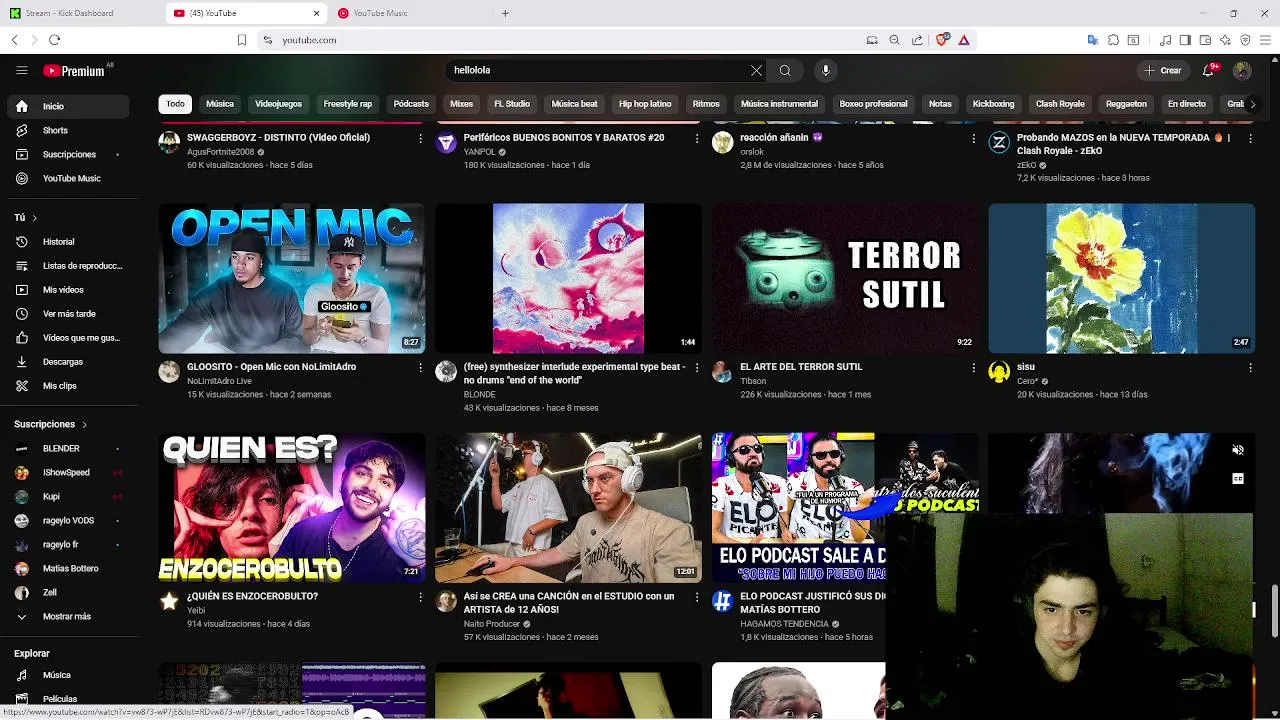Open Suscripciones in the sidebar
Viewport: 1280px width, 720px height.
[68, 154]
